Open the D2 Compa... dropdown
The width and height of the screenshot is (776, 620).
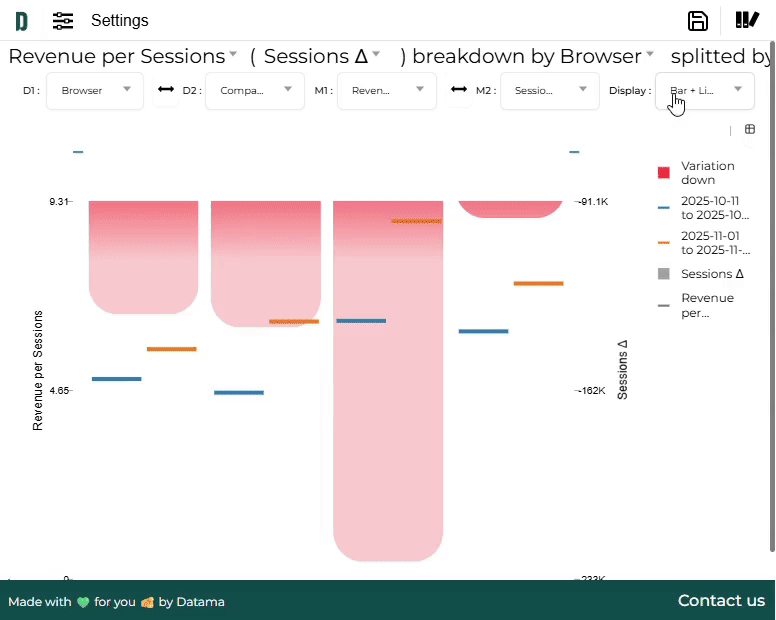[x=254, y=90]
